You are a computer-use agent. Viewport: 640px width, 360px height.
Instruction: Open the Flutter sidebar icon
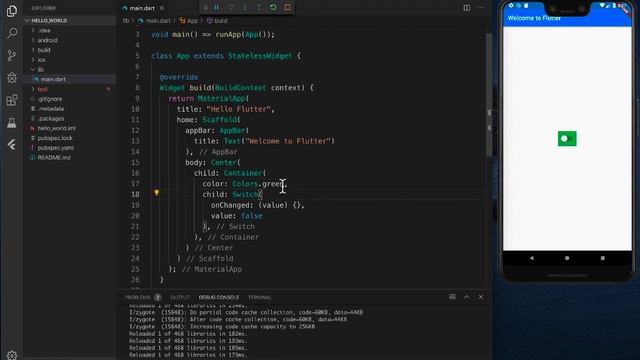click(x=12, y=144)
